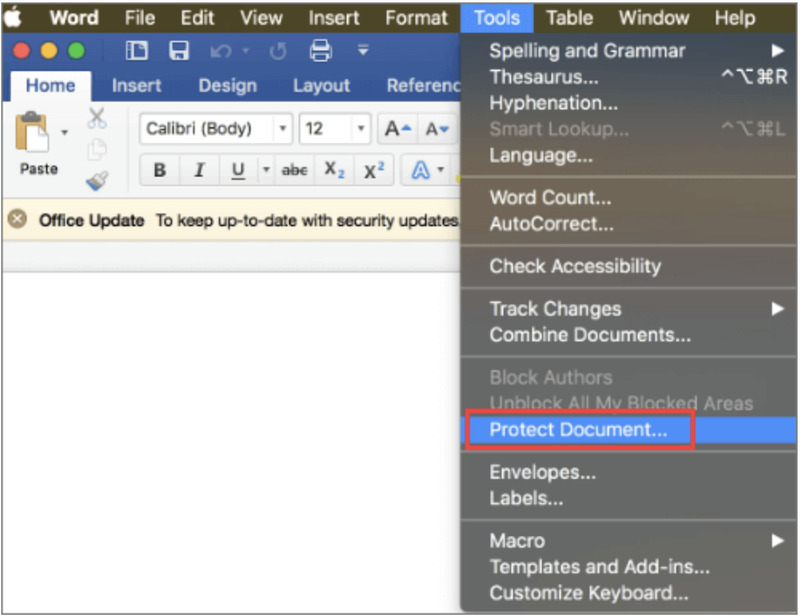Select Protect Document in the Tools menu

pos(577,430)
